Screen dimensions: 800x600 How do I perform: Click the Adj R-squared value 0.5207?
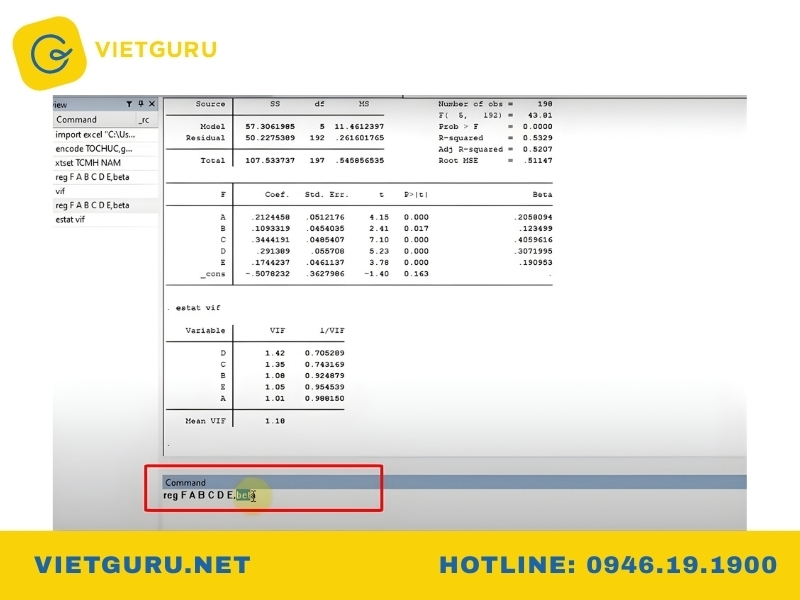[537, 149]
